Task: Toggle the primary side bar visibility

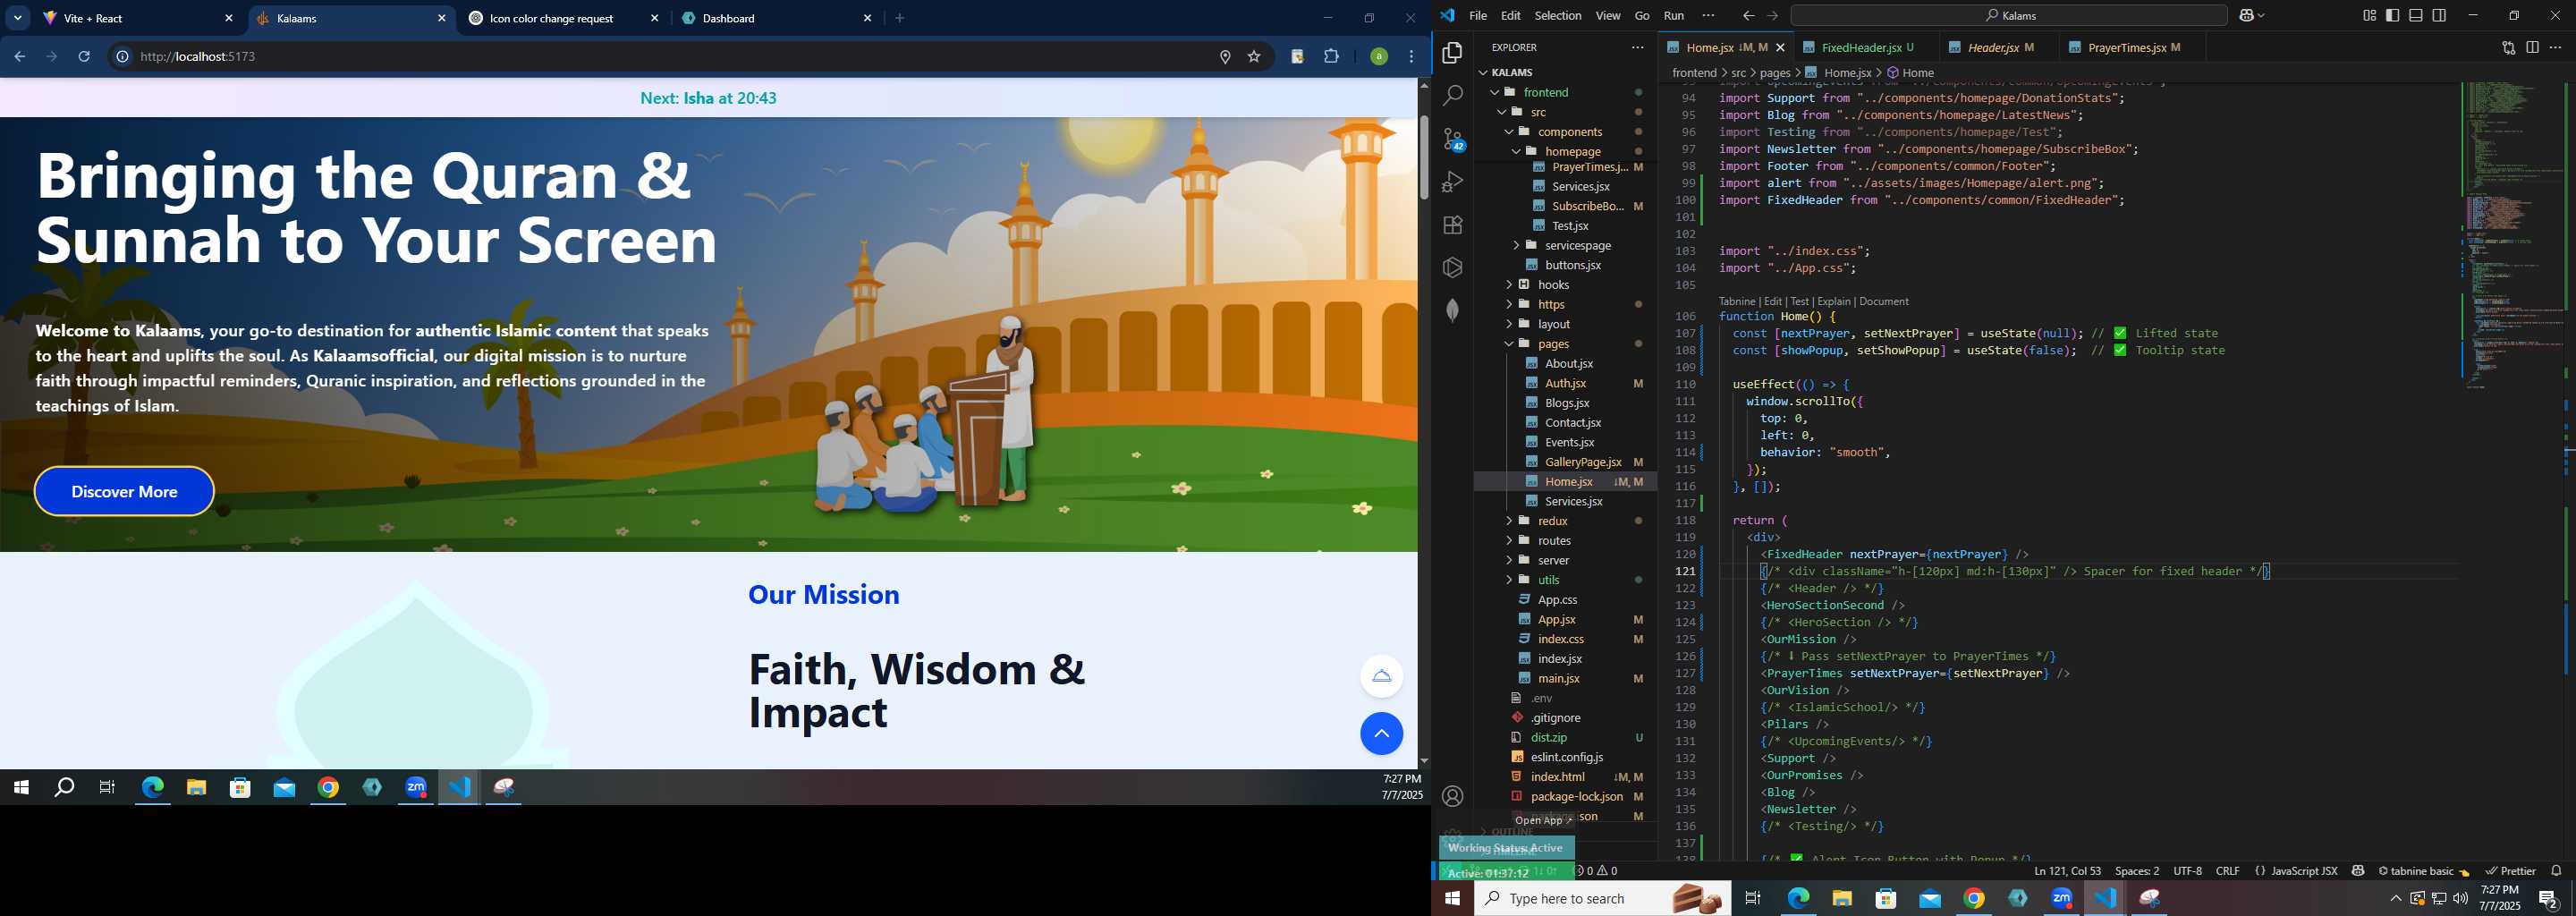Action: click(2392, 15)
